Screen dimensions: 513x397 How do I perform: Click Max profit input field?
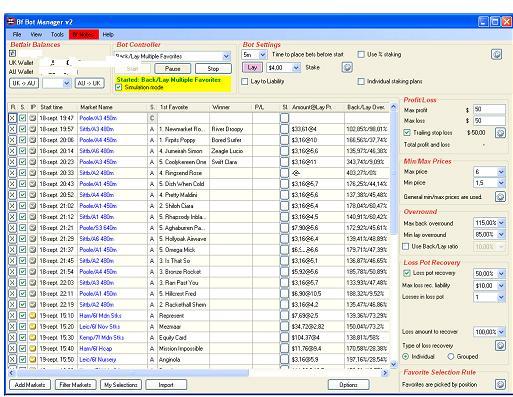pyautogui.click(x=489, y=109)
